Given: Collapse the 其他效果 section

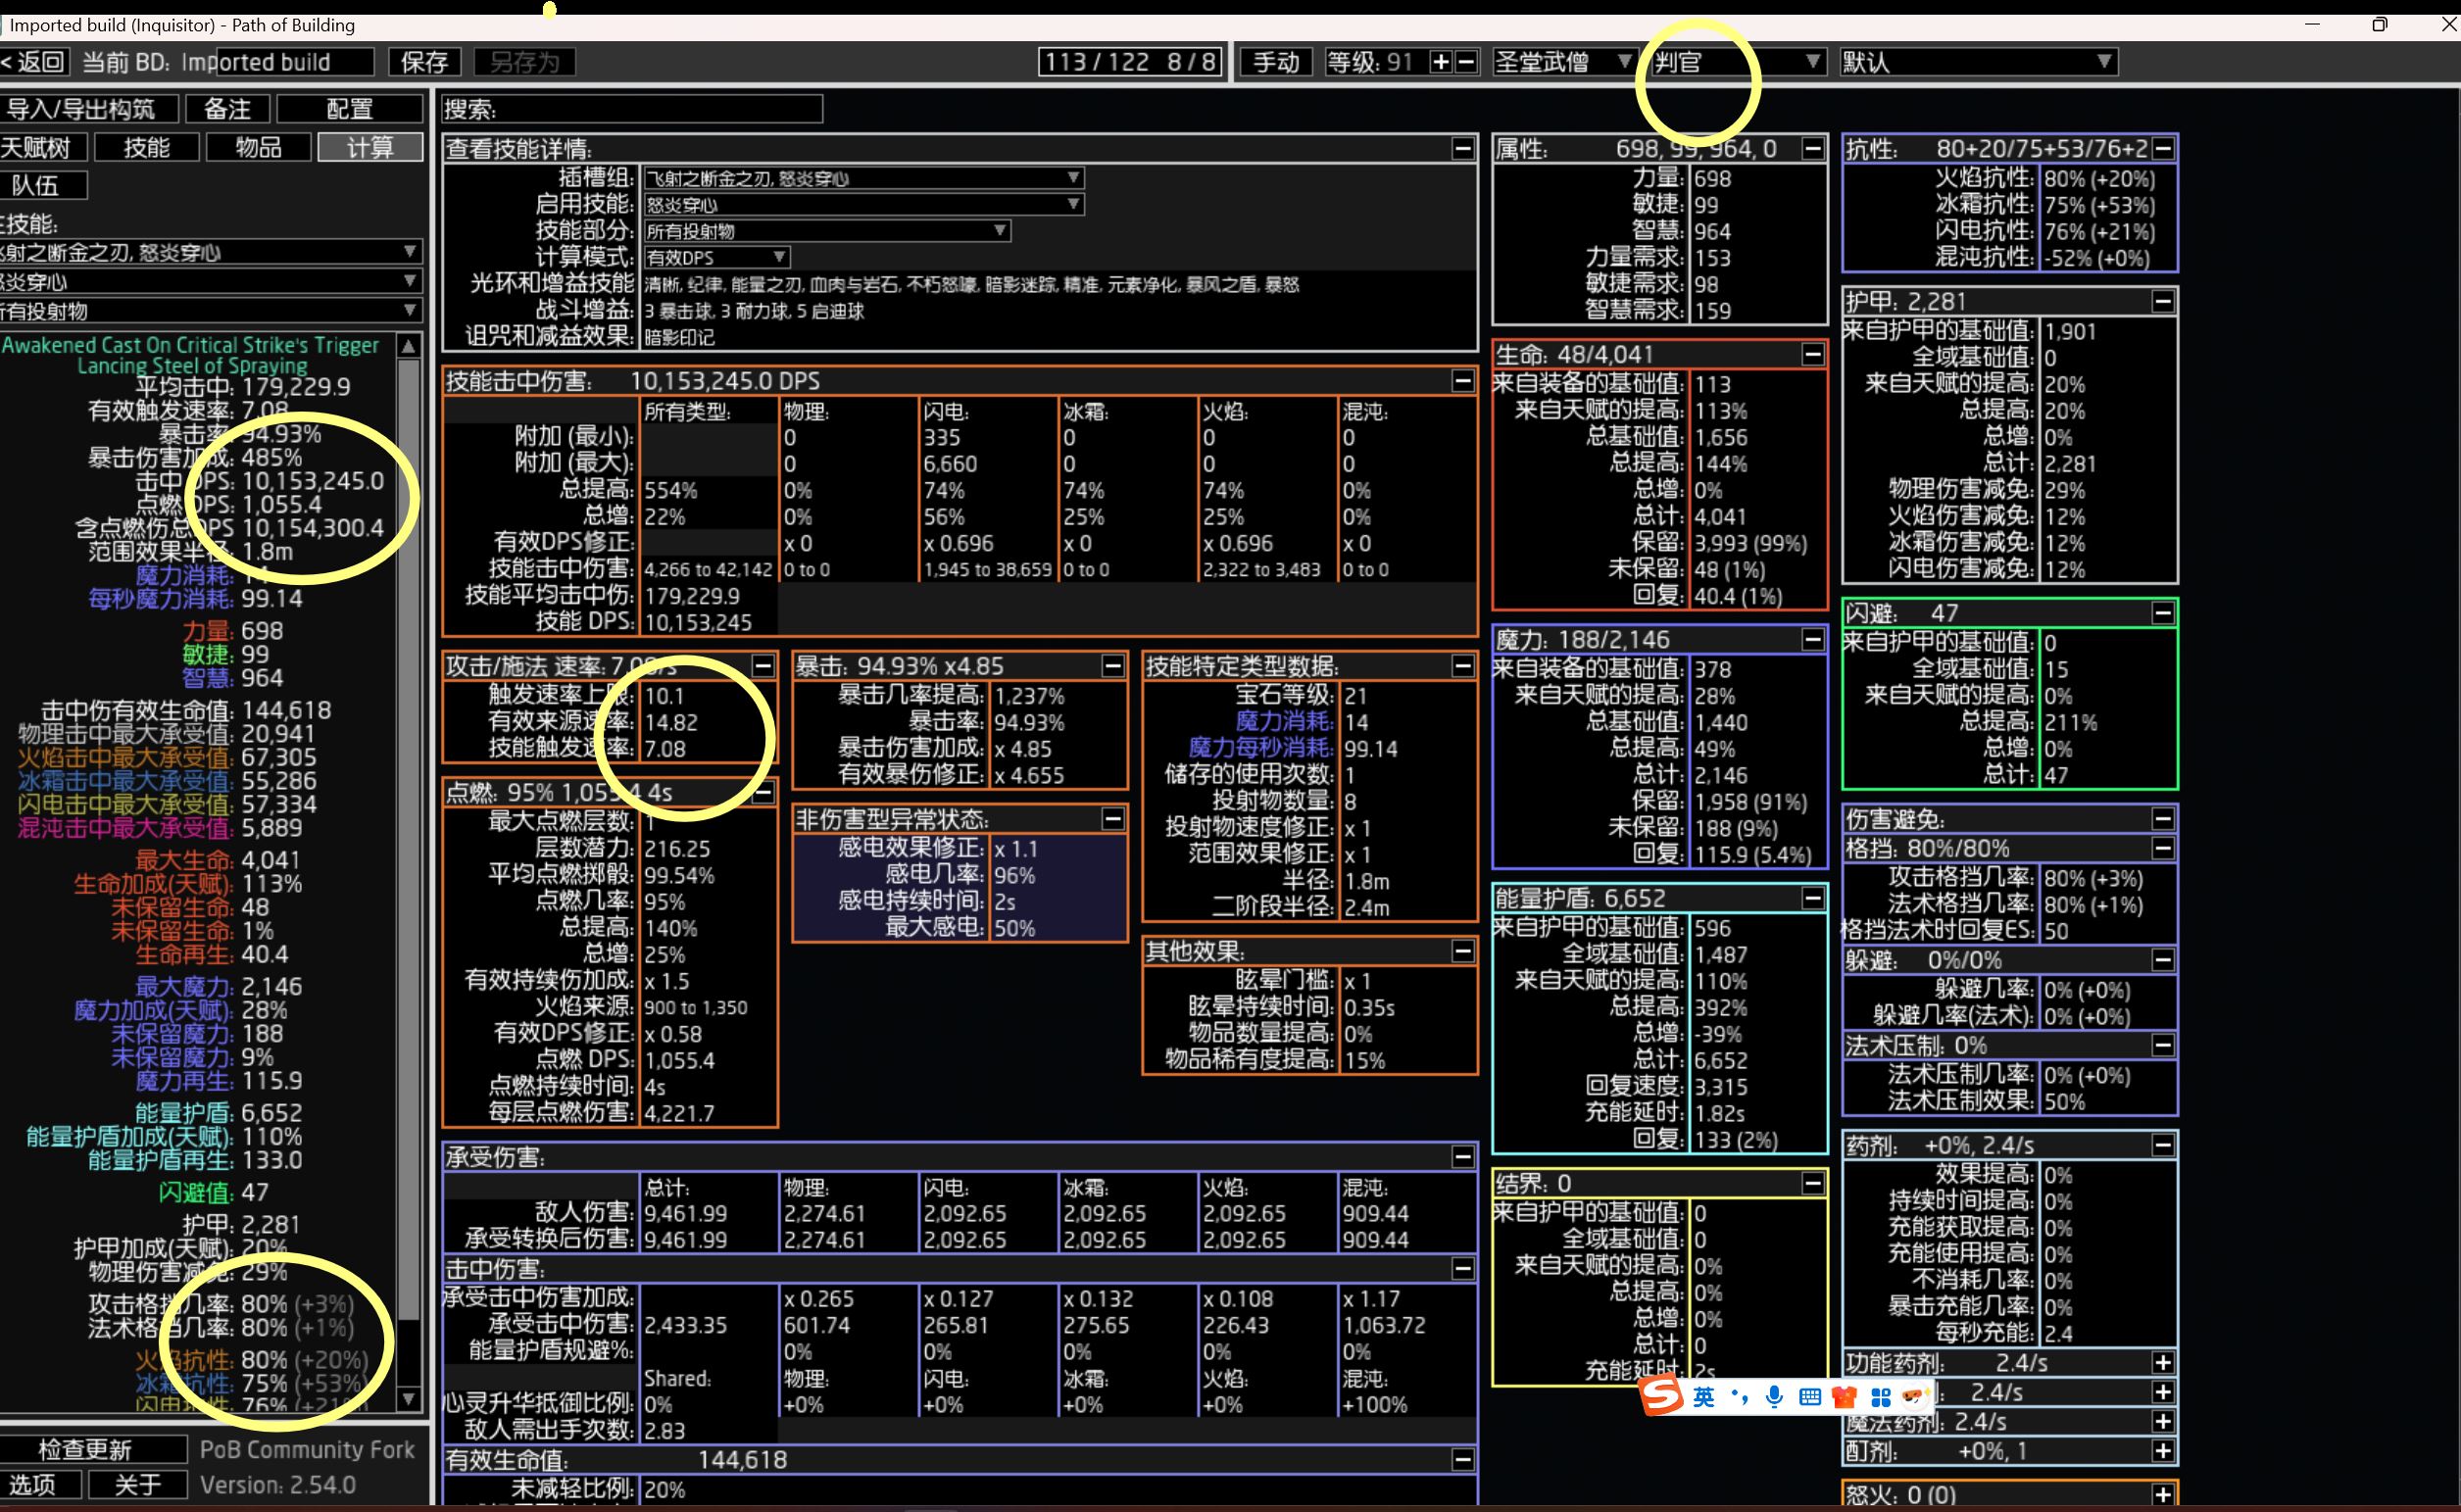Looking at the screenshot, I should (x=1462, y=951).
